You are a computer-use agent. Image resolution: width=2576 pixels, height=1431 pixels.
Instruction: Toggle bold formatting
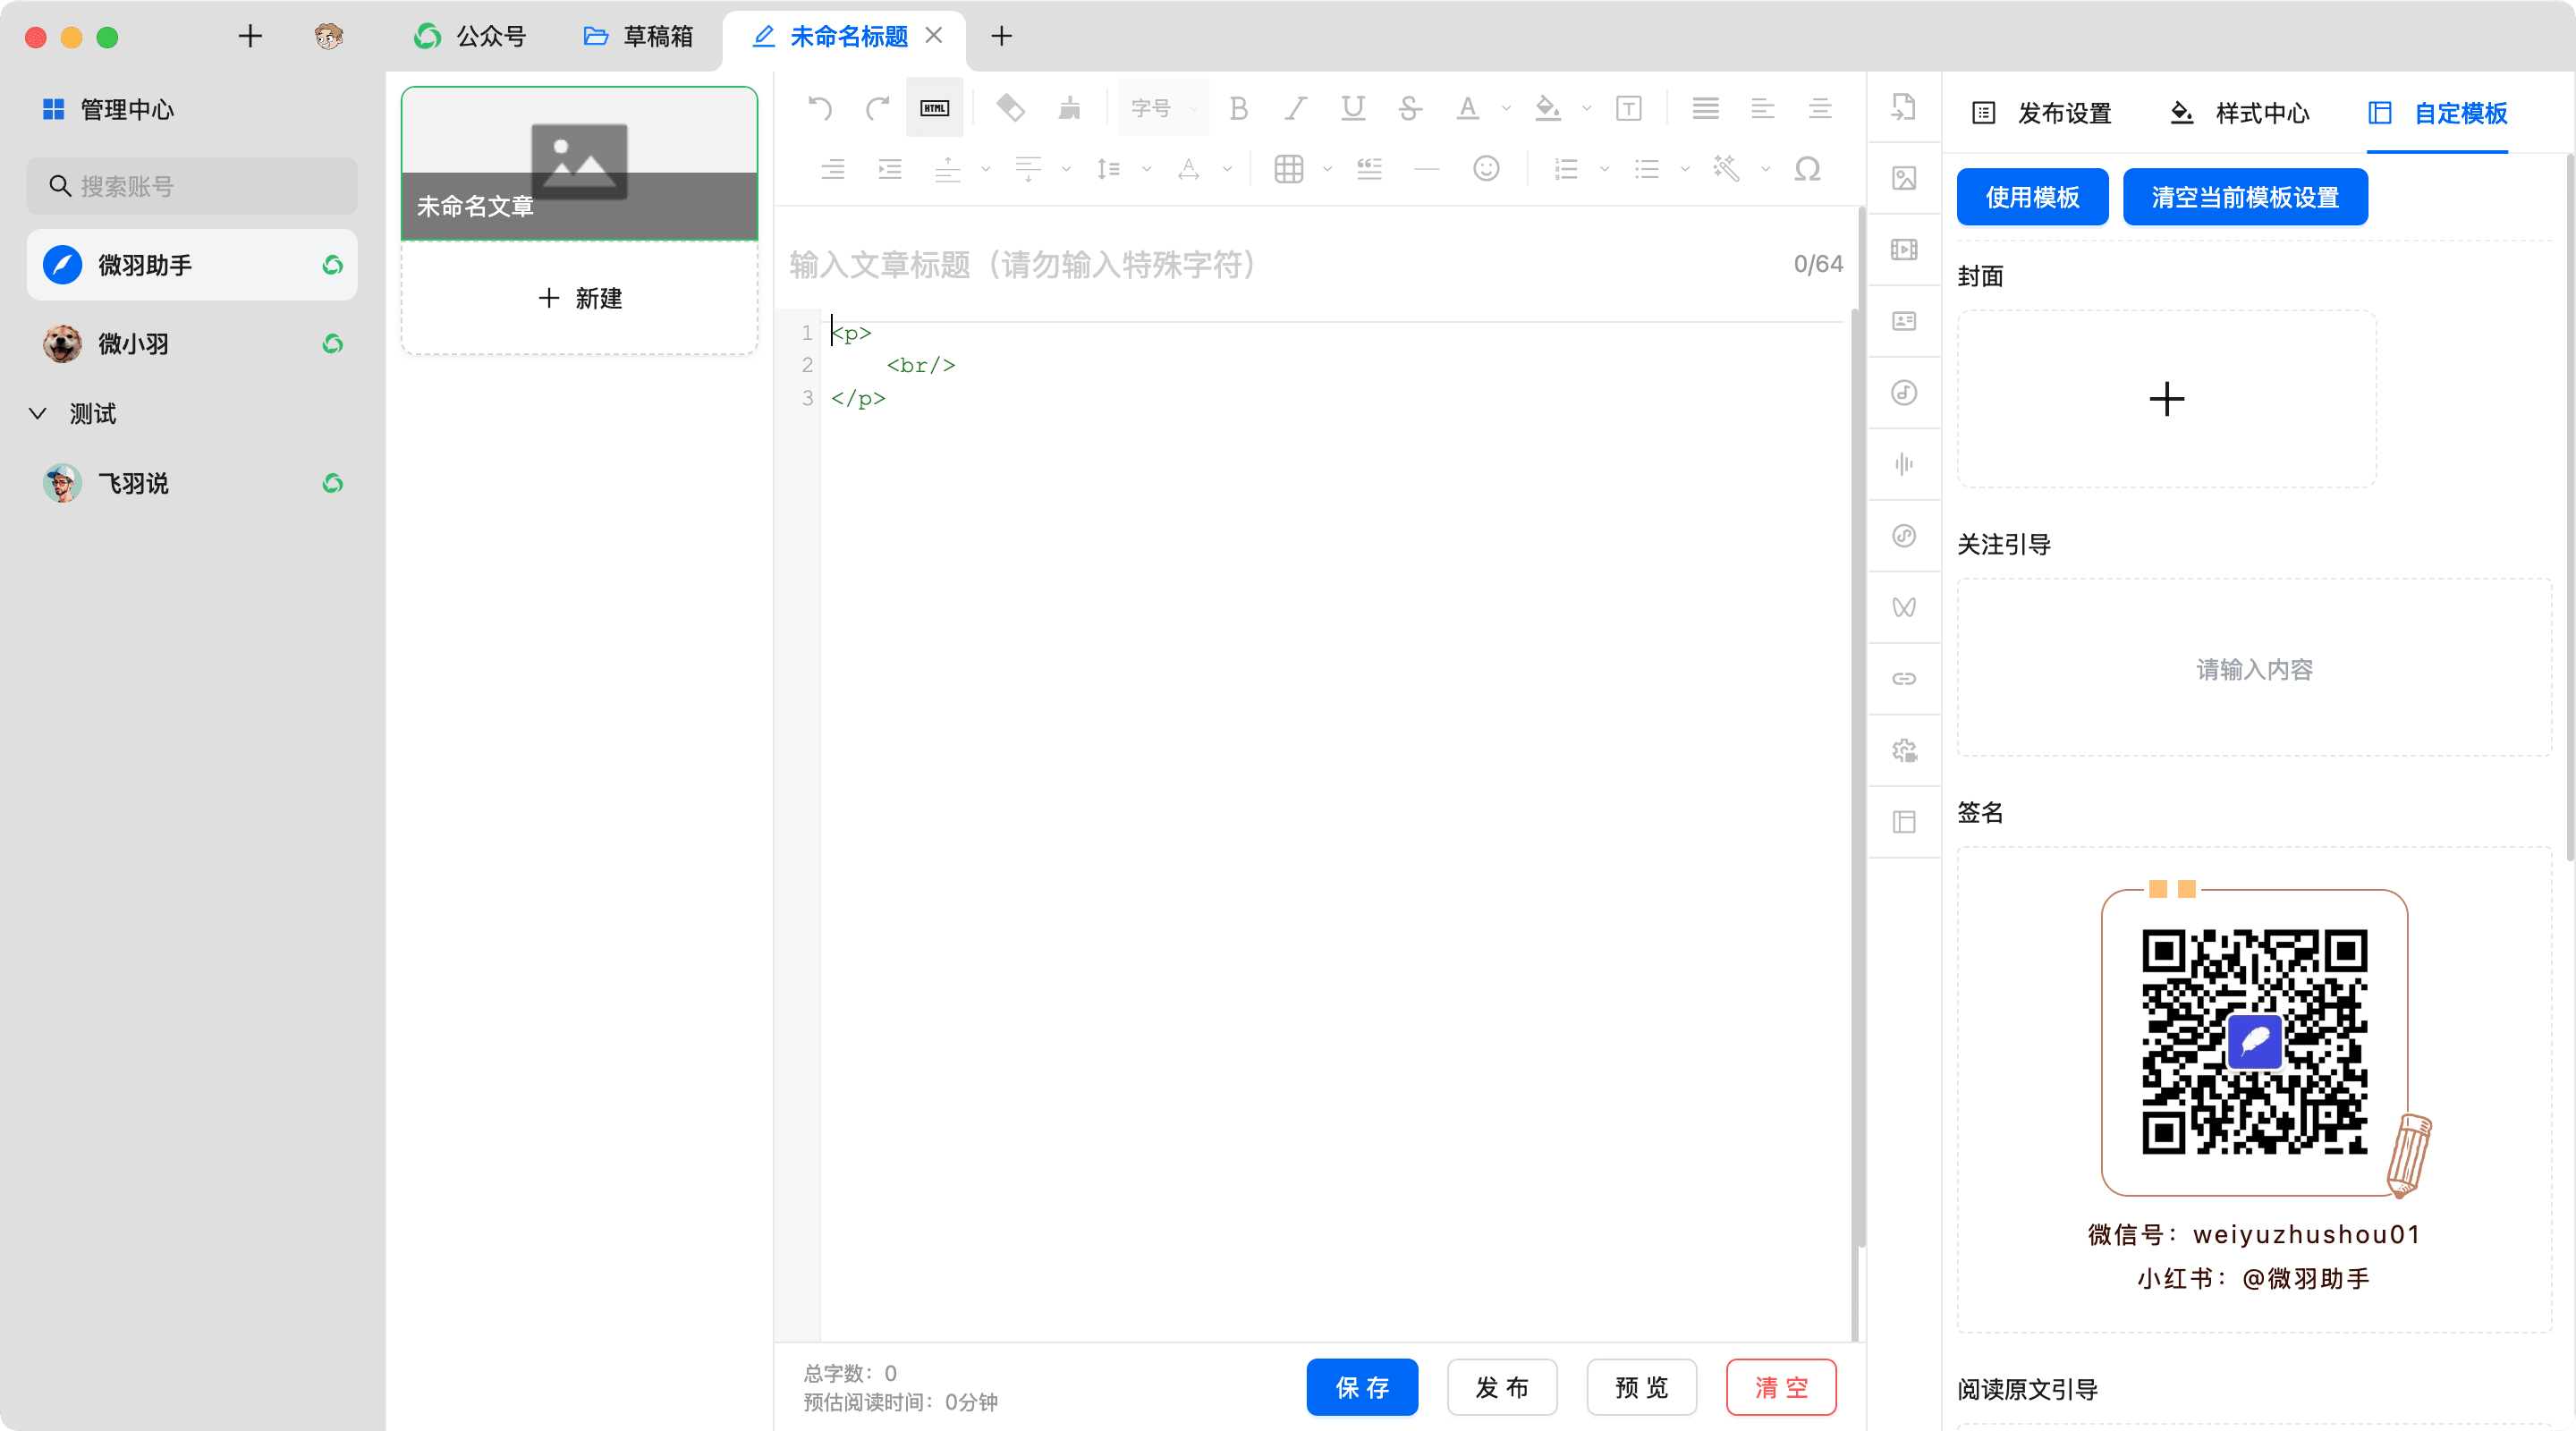[1238, 108]
